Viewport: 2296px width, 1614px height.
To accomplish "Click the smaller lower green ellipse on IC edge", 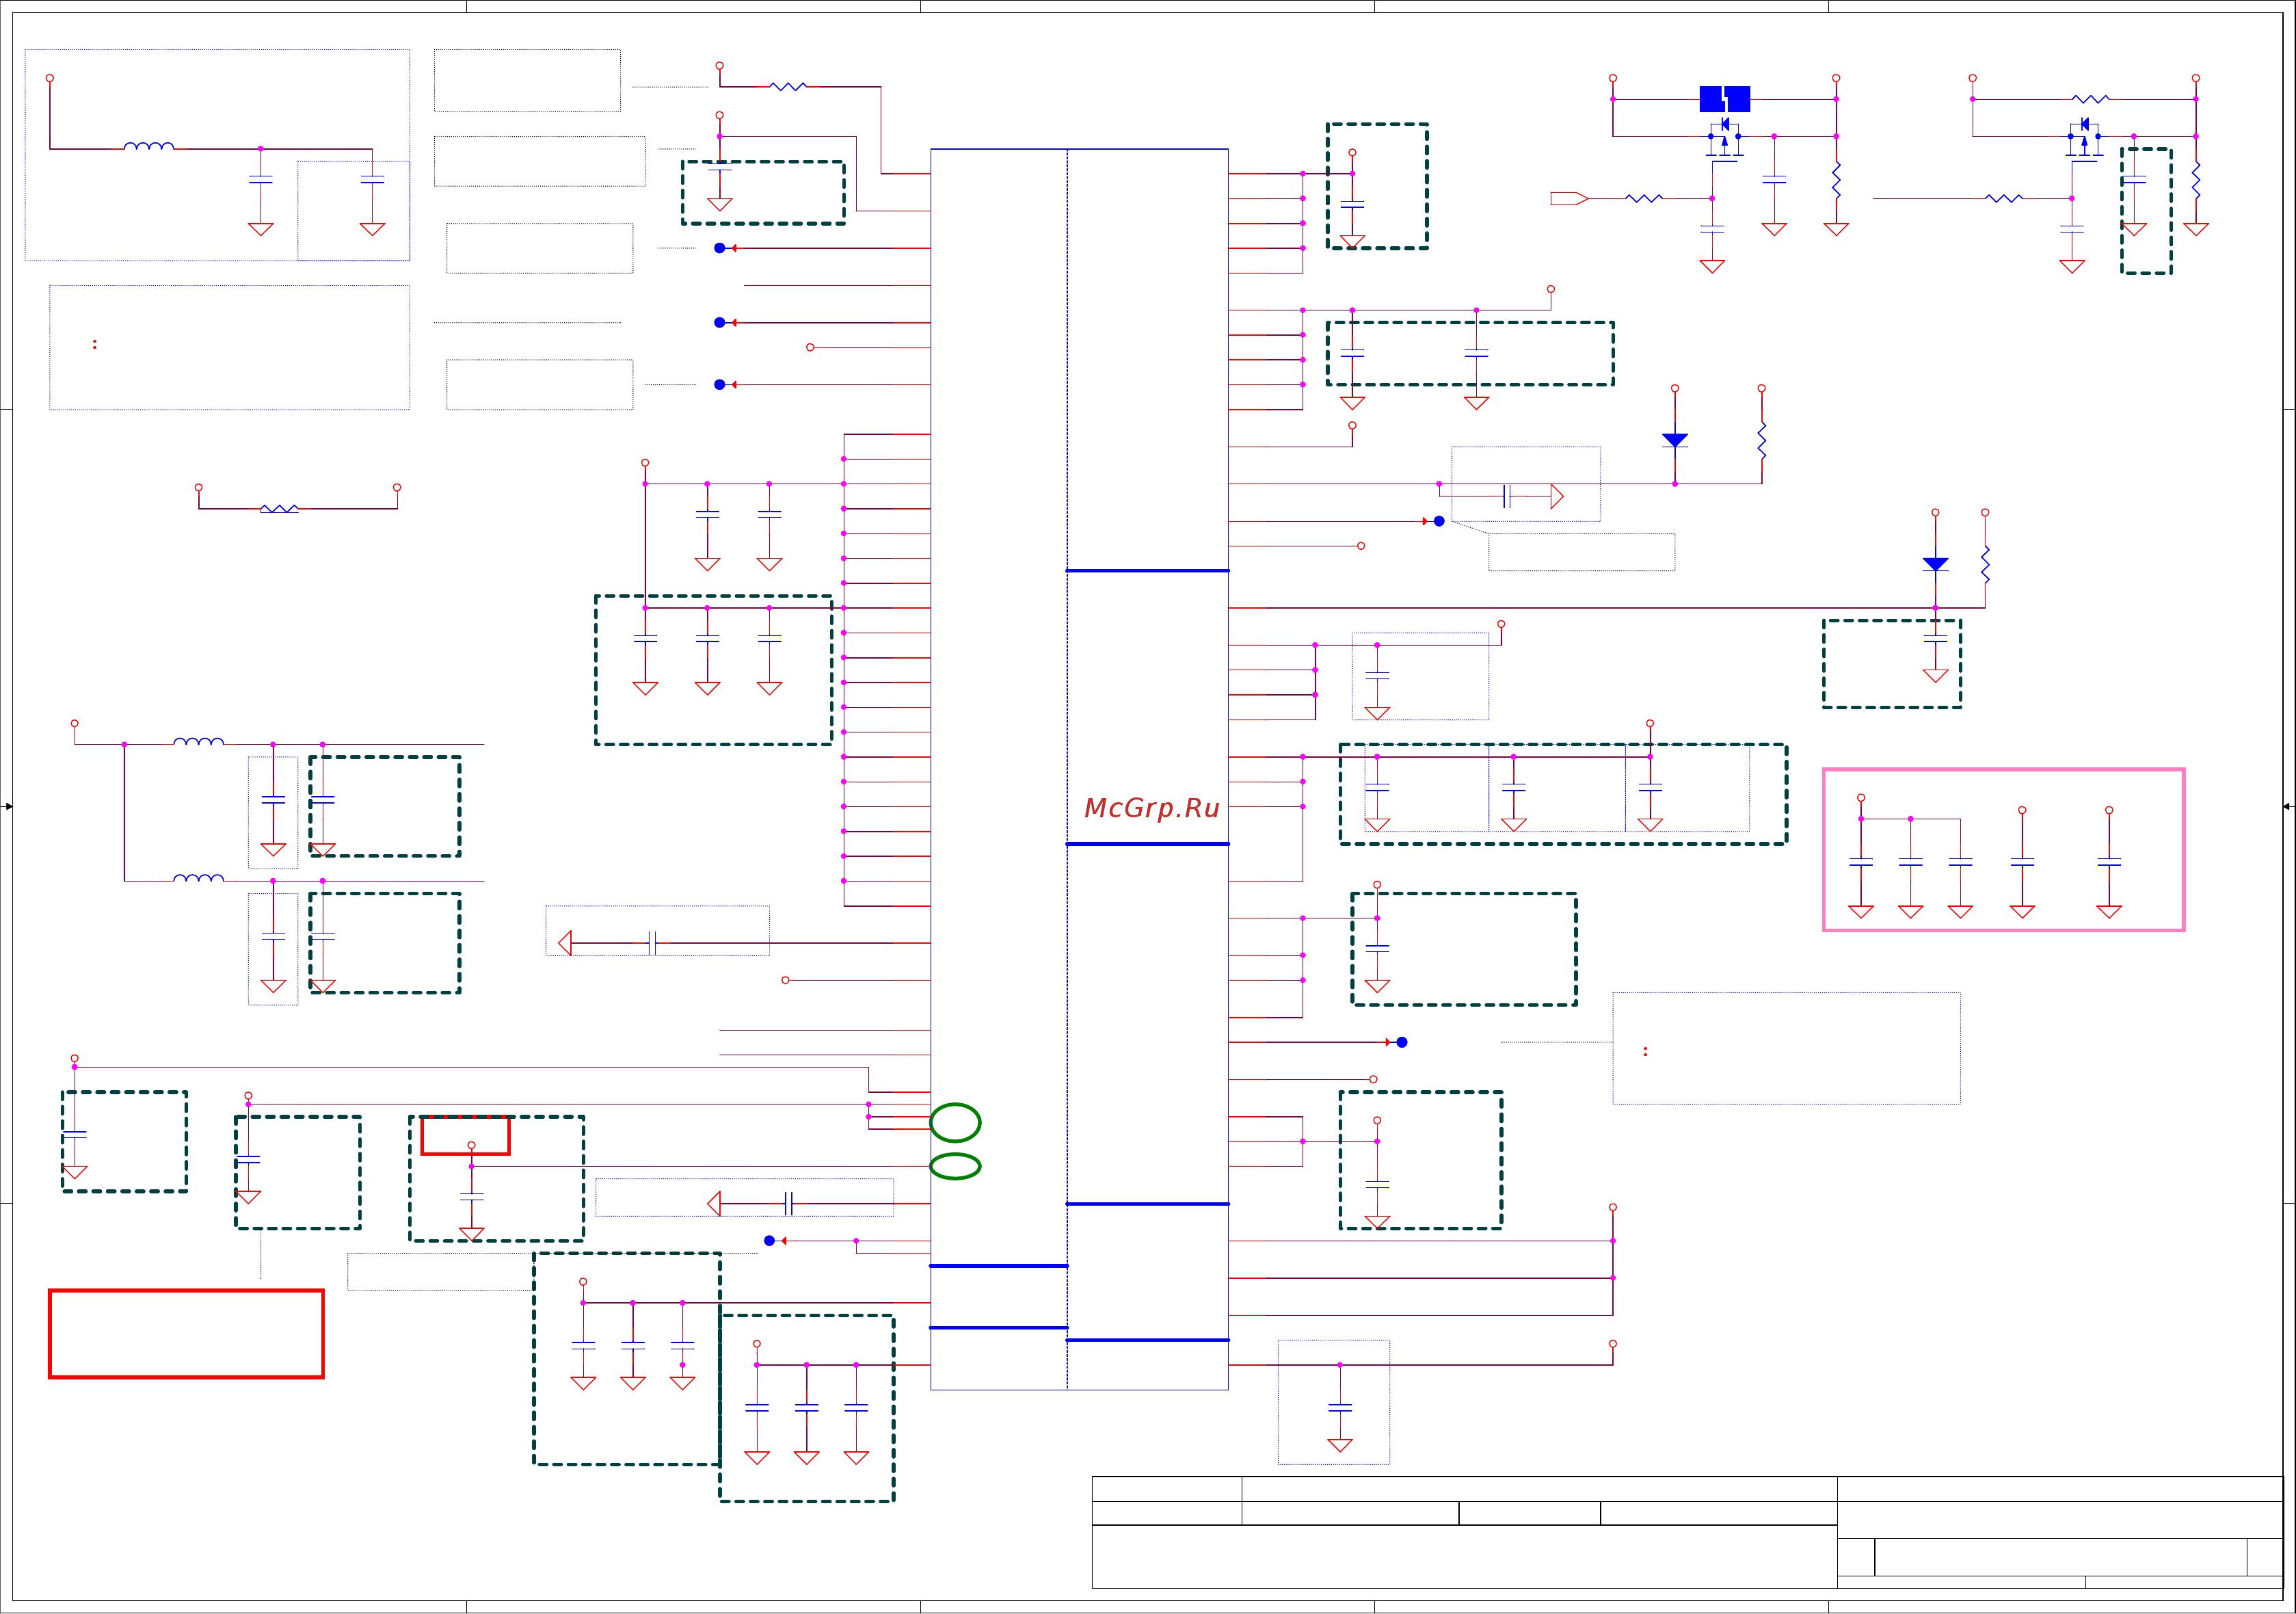I will point(955,1166).
